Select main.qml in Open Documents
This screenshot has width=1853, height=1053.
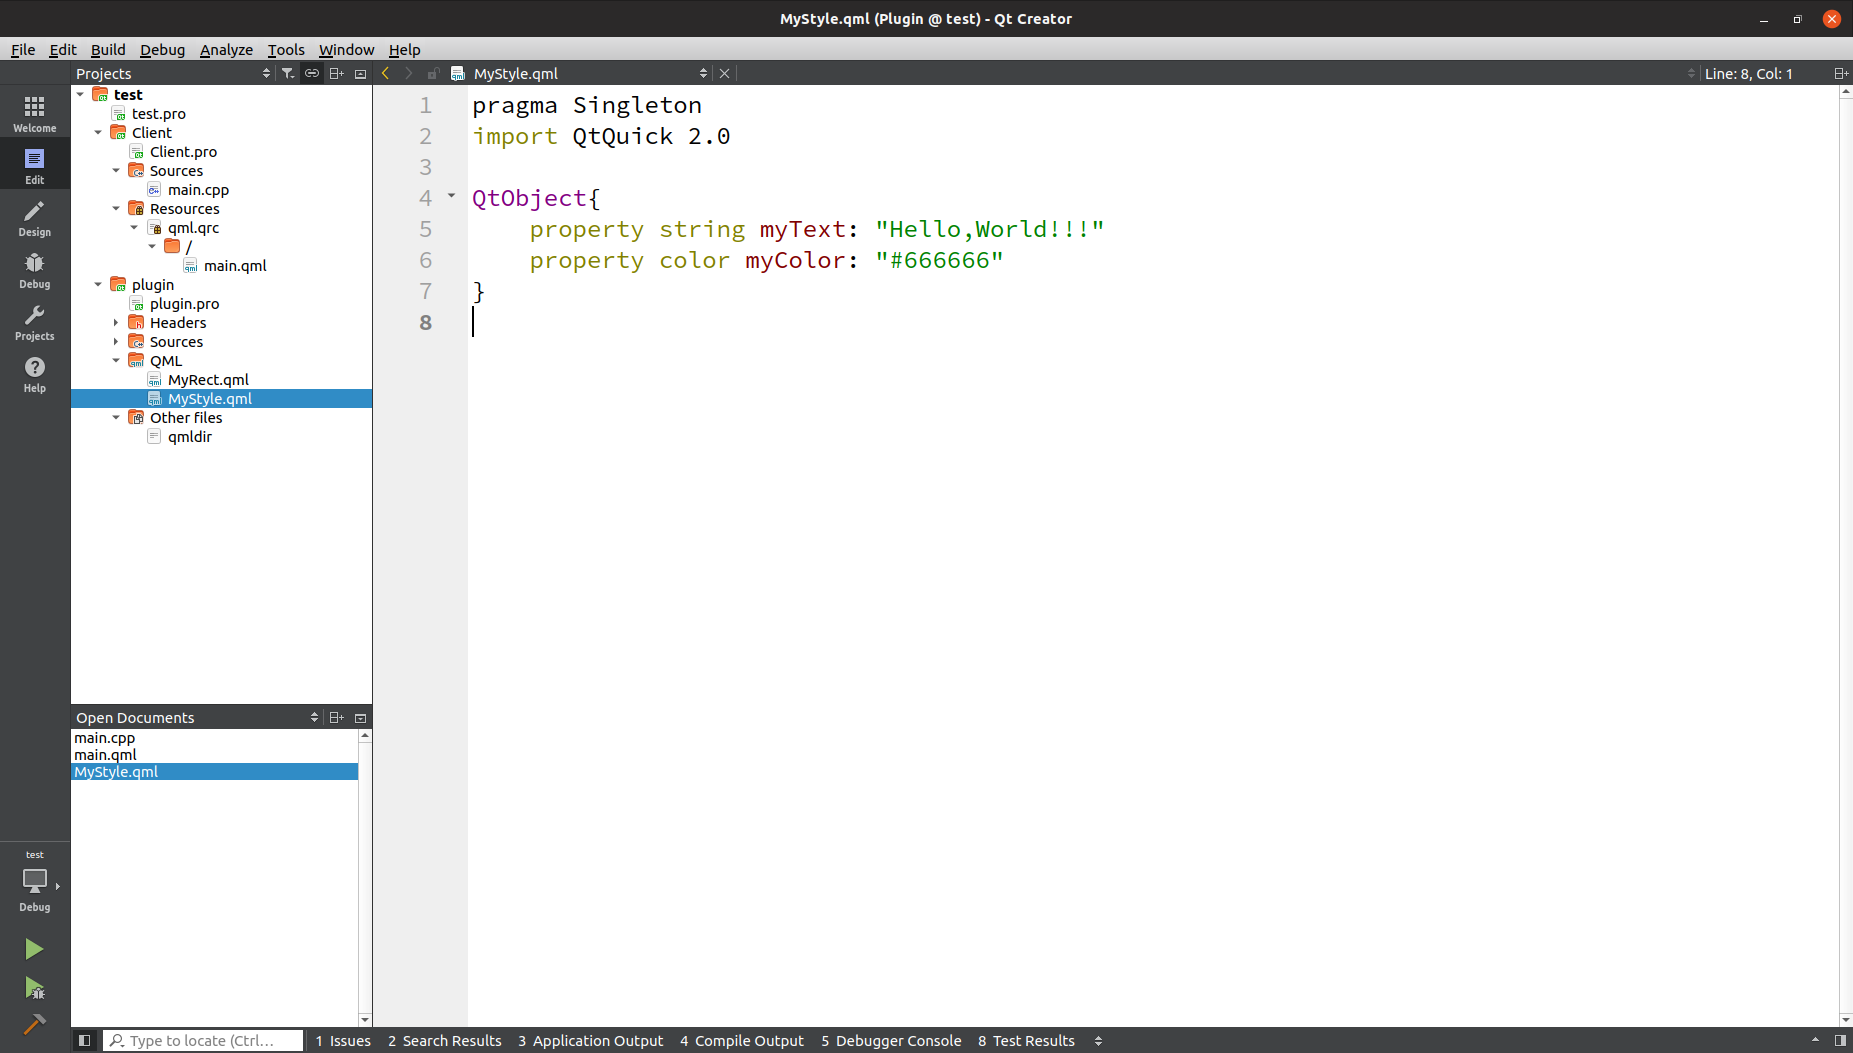(106, 754)
